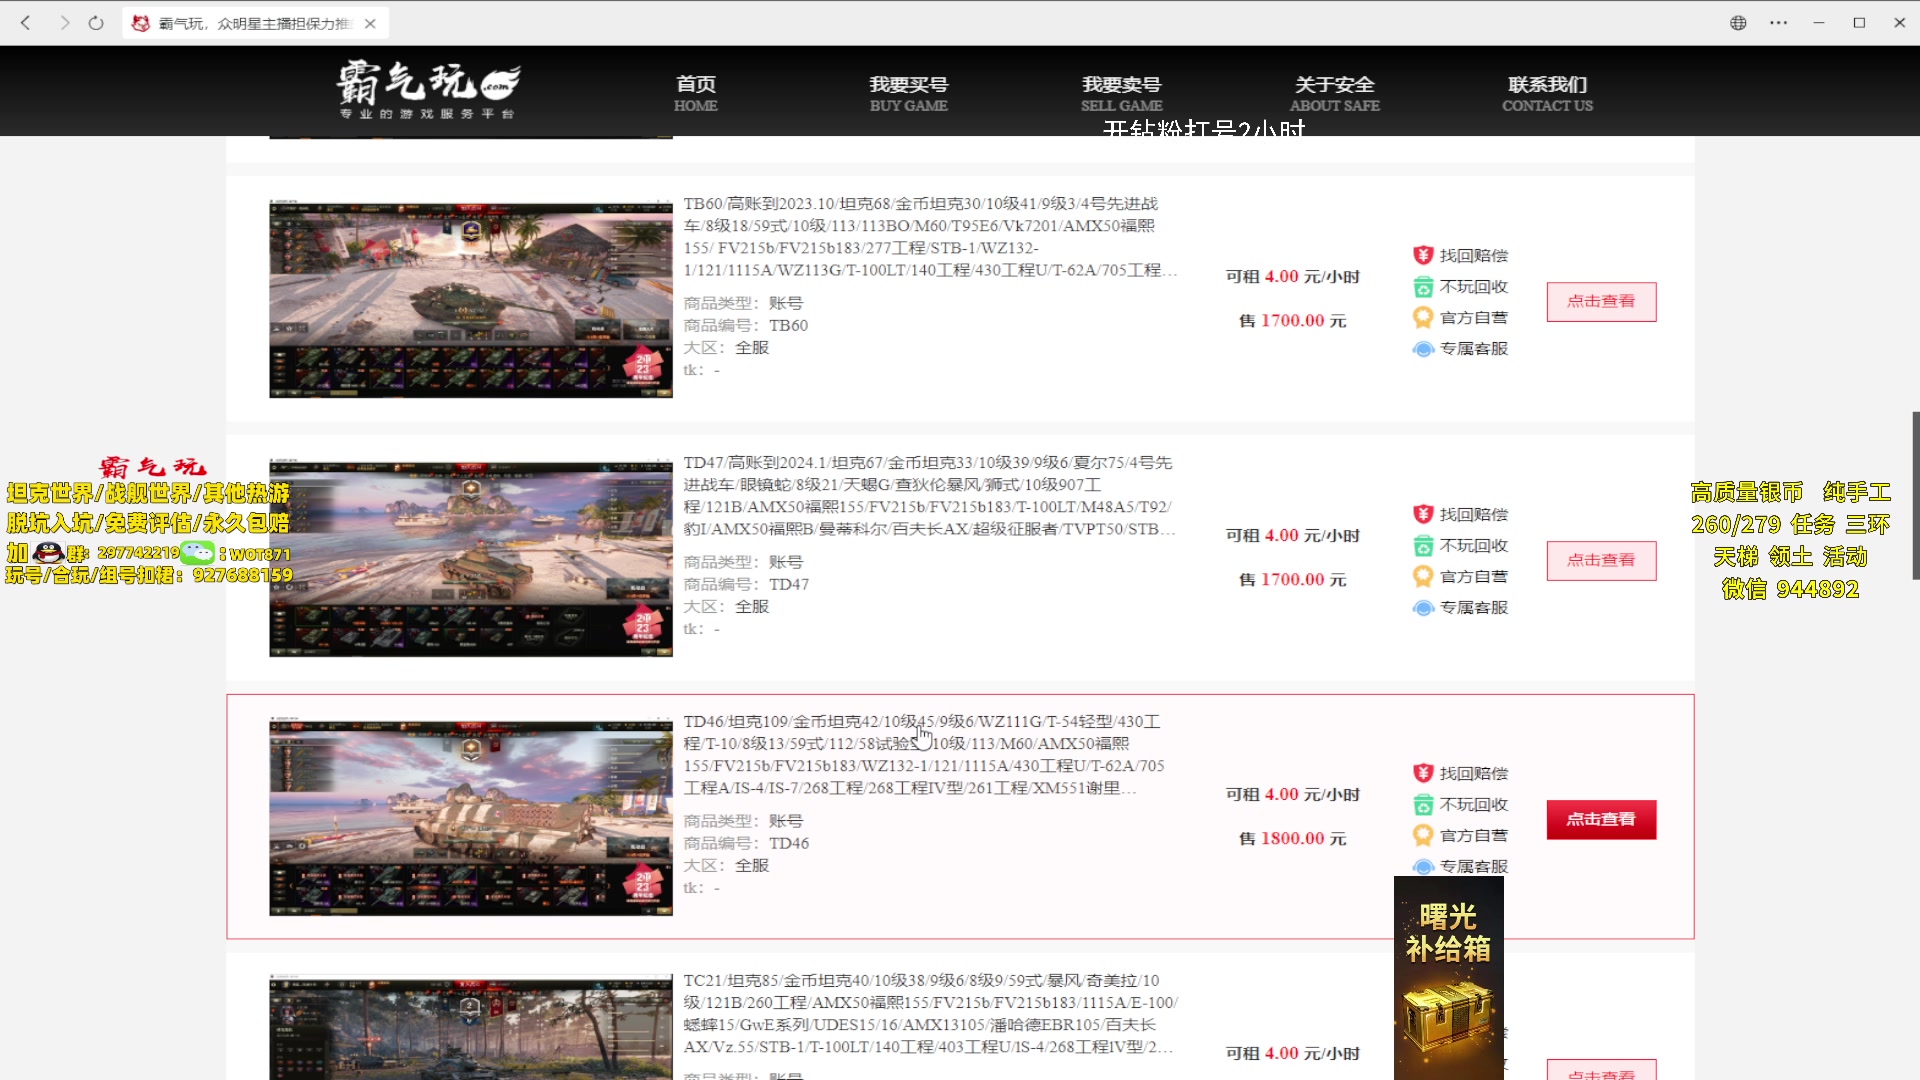Click the browser forward arrow
Screen dimensions: 1920x1080
tap(64, 22)
